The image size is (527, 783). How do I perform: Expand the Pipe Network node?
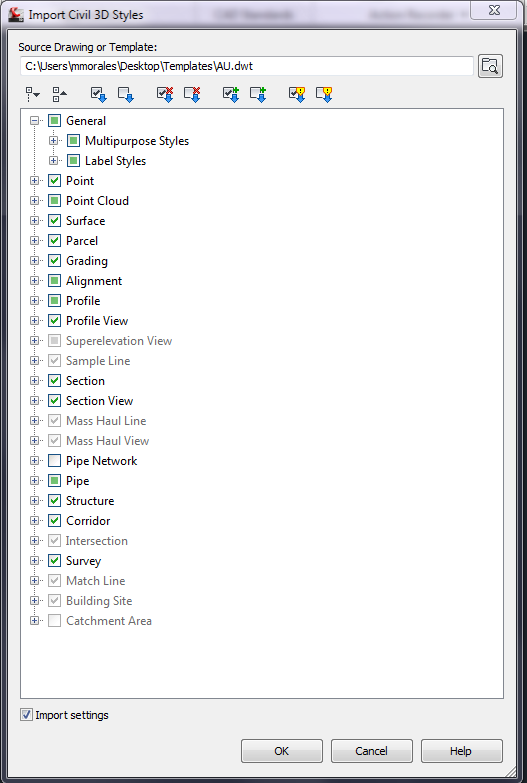(34, 460)
